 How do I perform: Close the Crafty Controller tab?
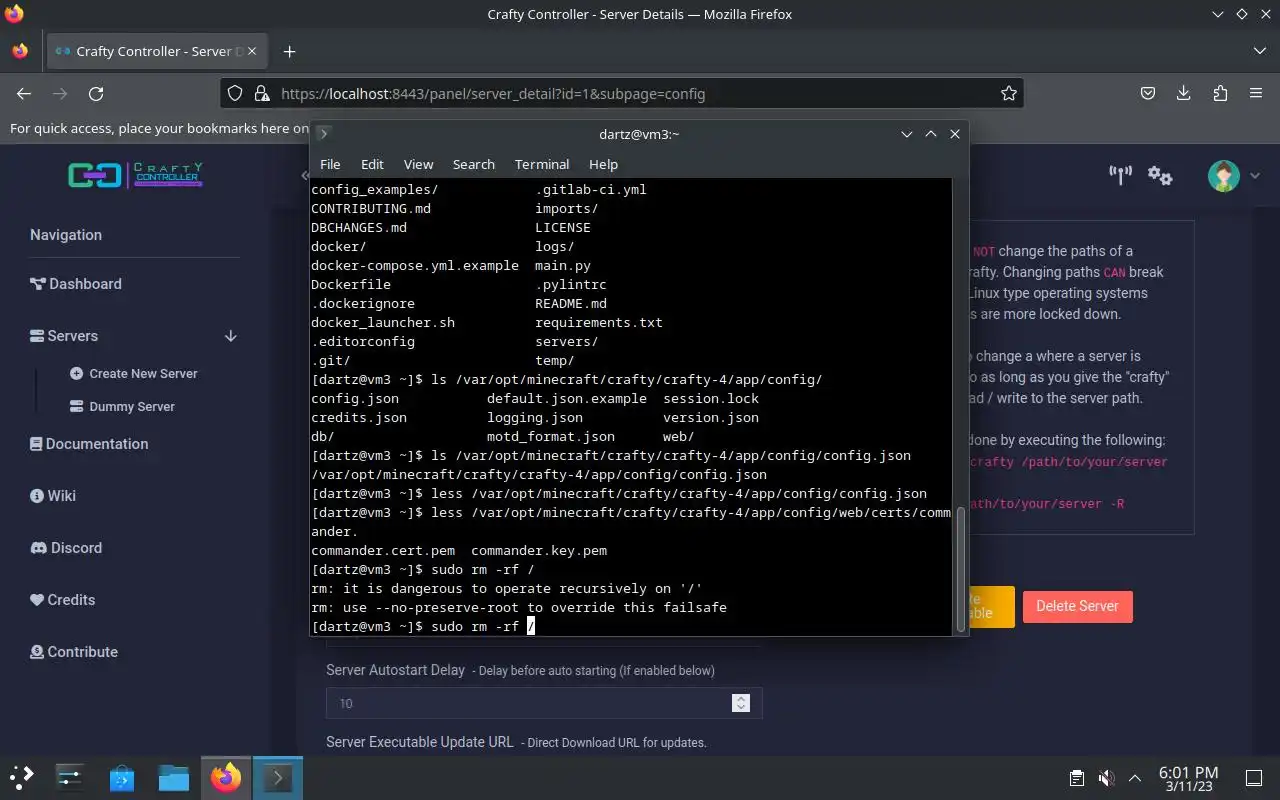[x=252, y=51]
